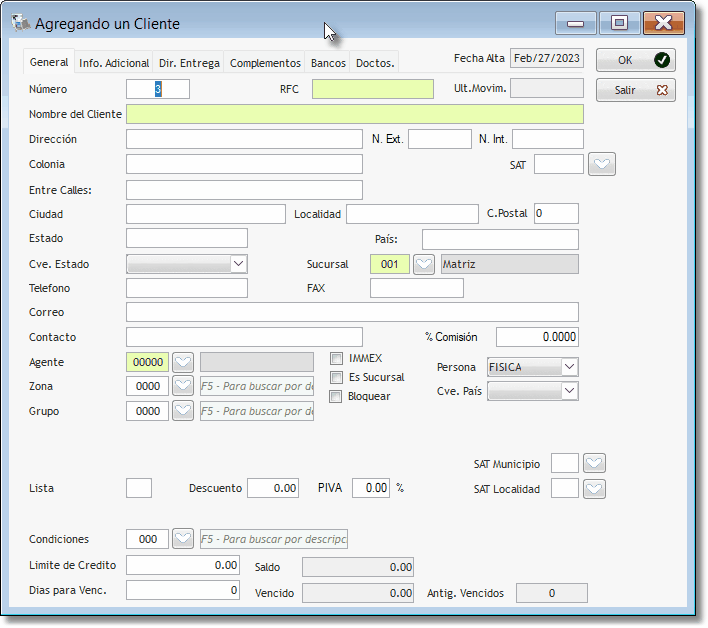Click the RFC input field

point(373,89)
